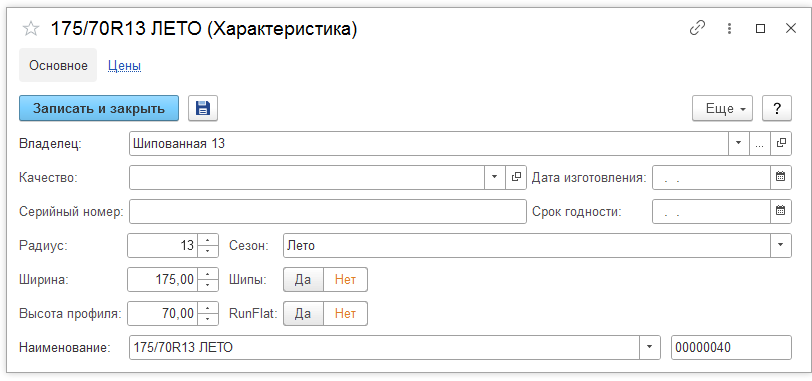Decrease the Ширина value with down arrow
The height and width of the screenshot is (381, 812).
[208, 285]
